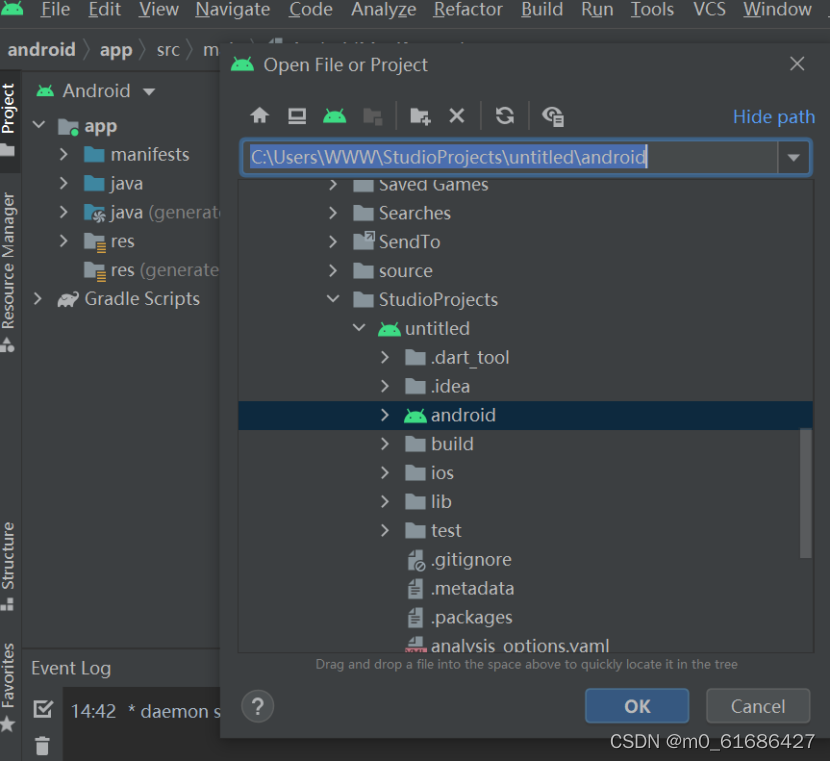
Task: Click the src breadcrumb in navigation bar
Action: (x=168, y=50)
